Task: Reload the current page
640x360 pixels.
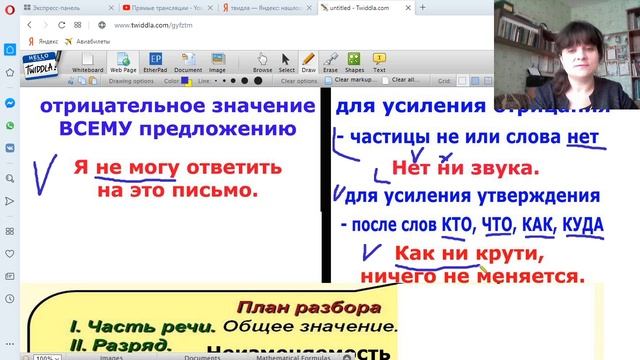Action: (61, 25)
